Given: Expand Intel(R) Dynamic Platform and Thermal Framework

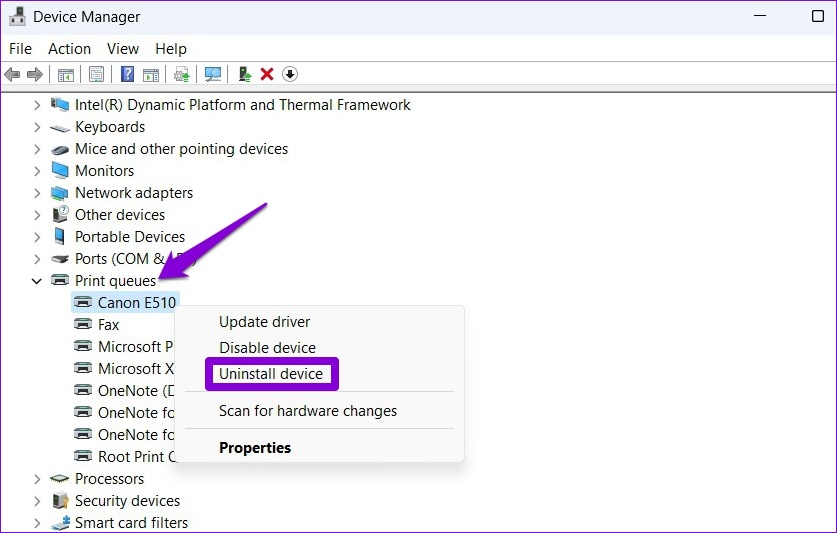Looking at the screenshot, I should 37,105.
